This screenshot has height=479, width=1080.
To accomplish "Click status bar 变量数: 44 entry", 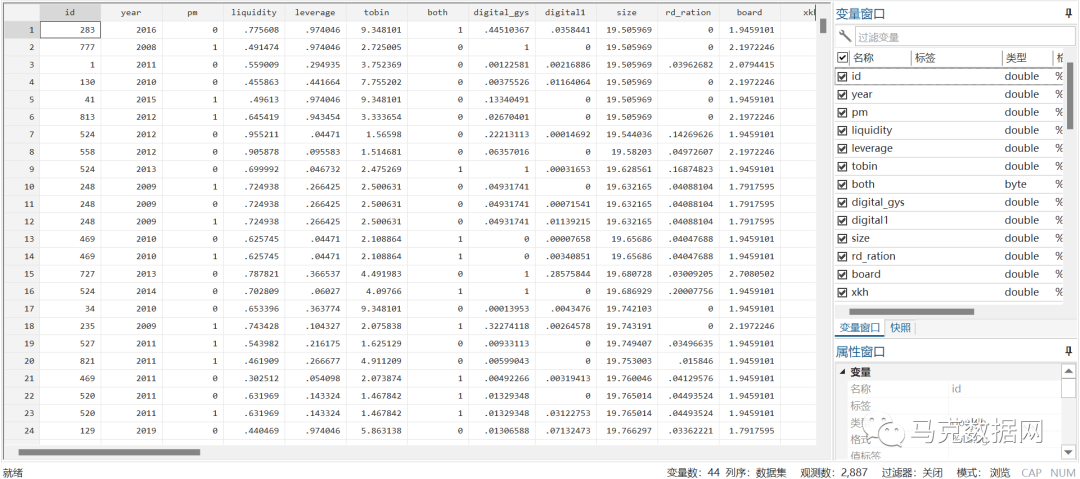I will (693, 473).
